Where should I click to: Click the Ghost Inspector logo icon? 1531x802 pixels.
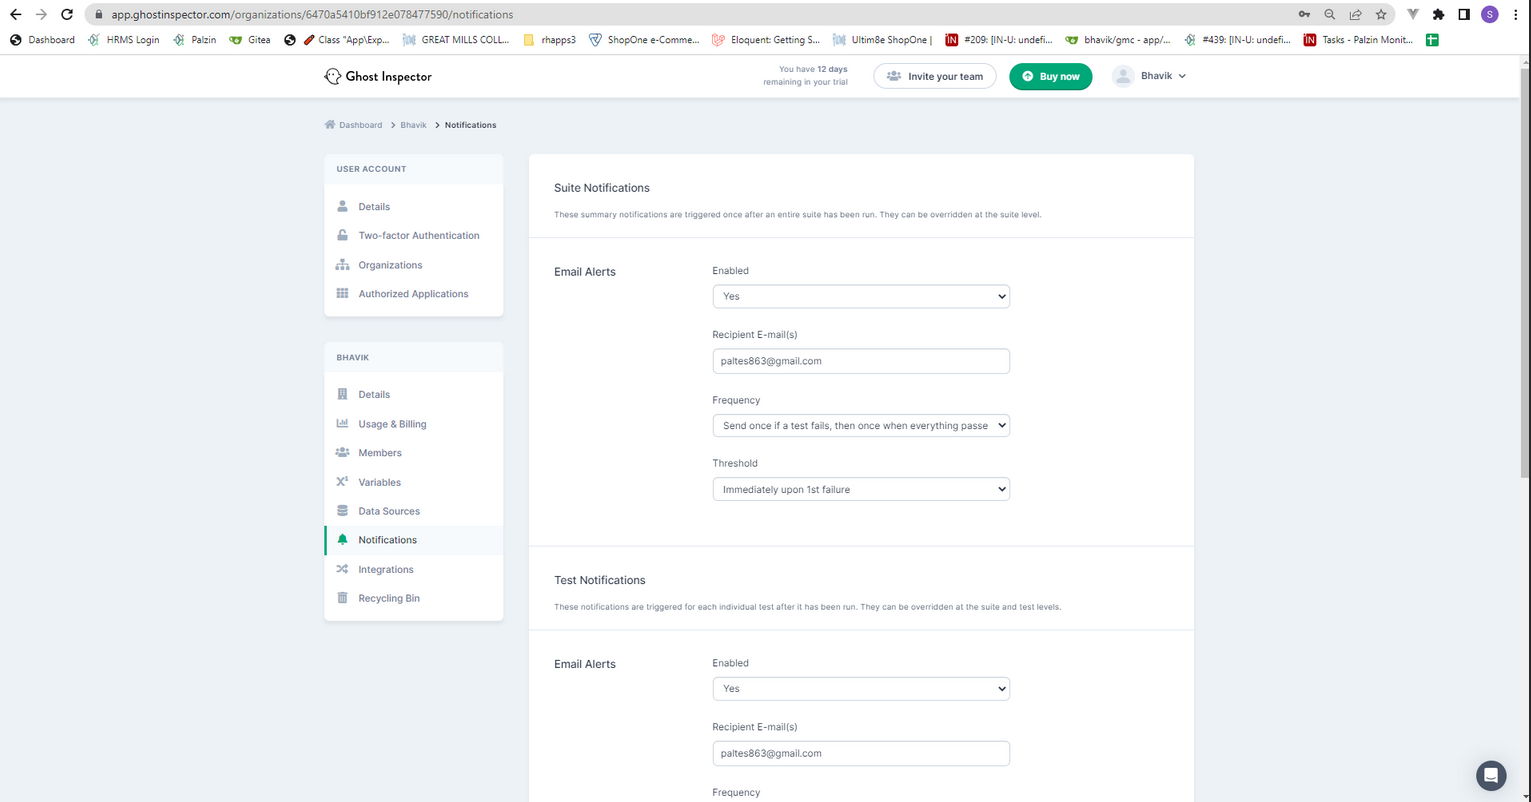333,76
